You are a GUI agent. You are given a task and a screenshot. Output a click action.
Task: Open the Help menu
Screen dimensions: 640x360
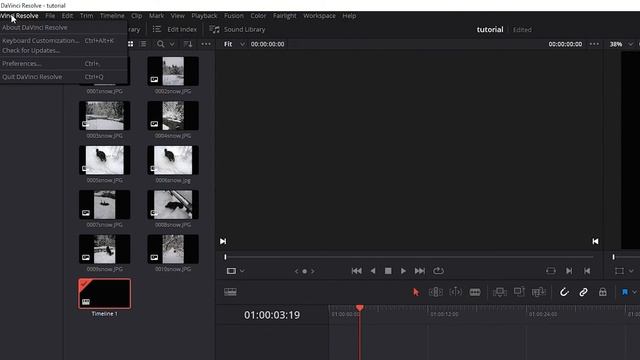[x=349, y=16]
